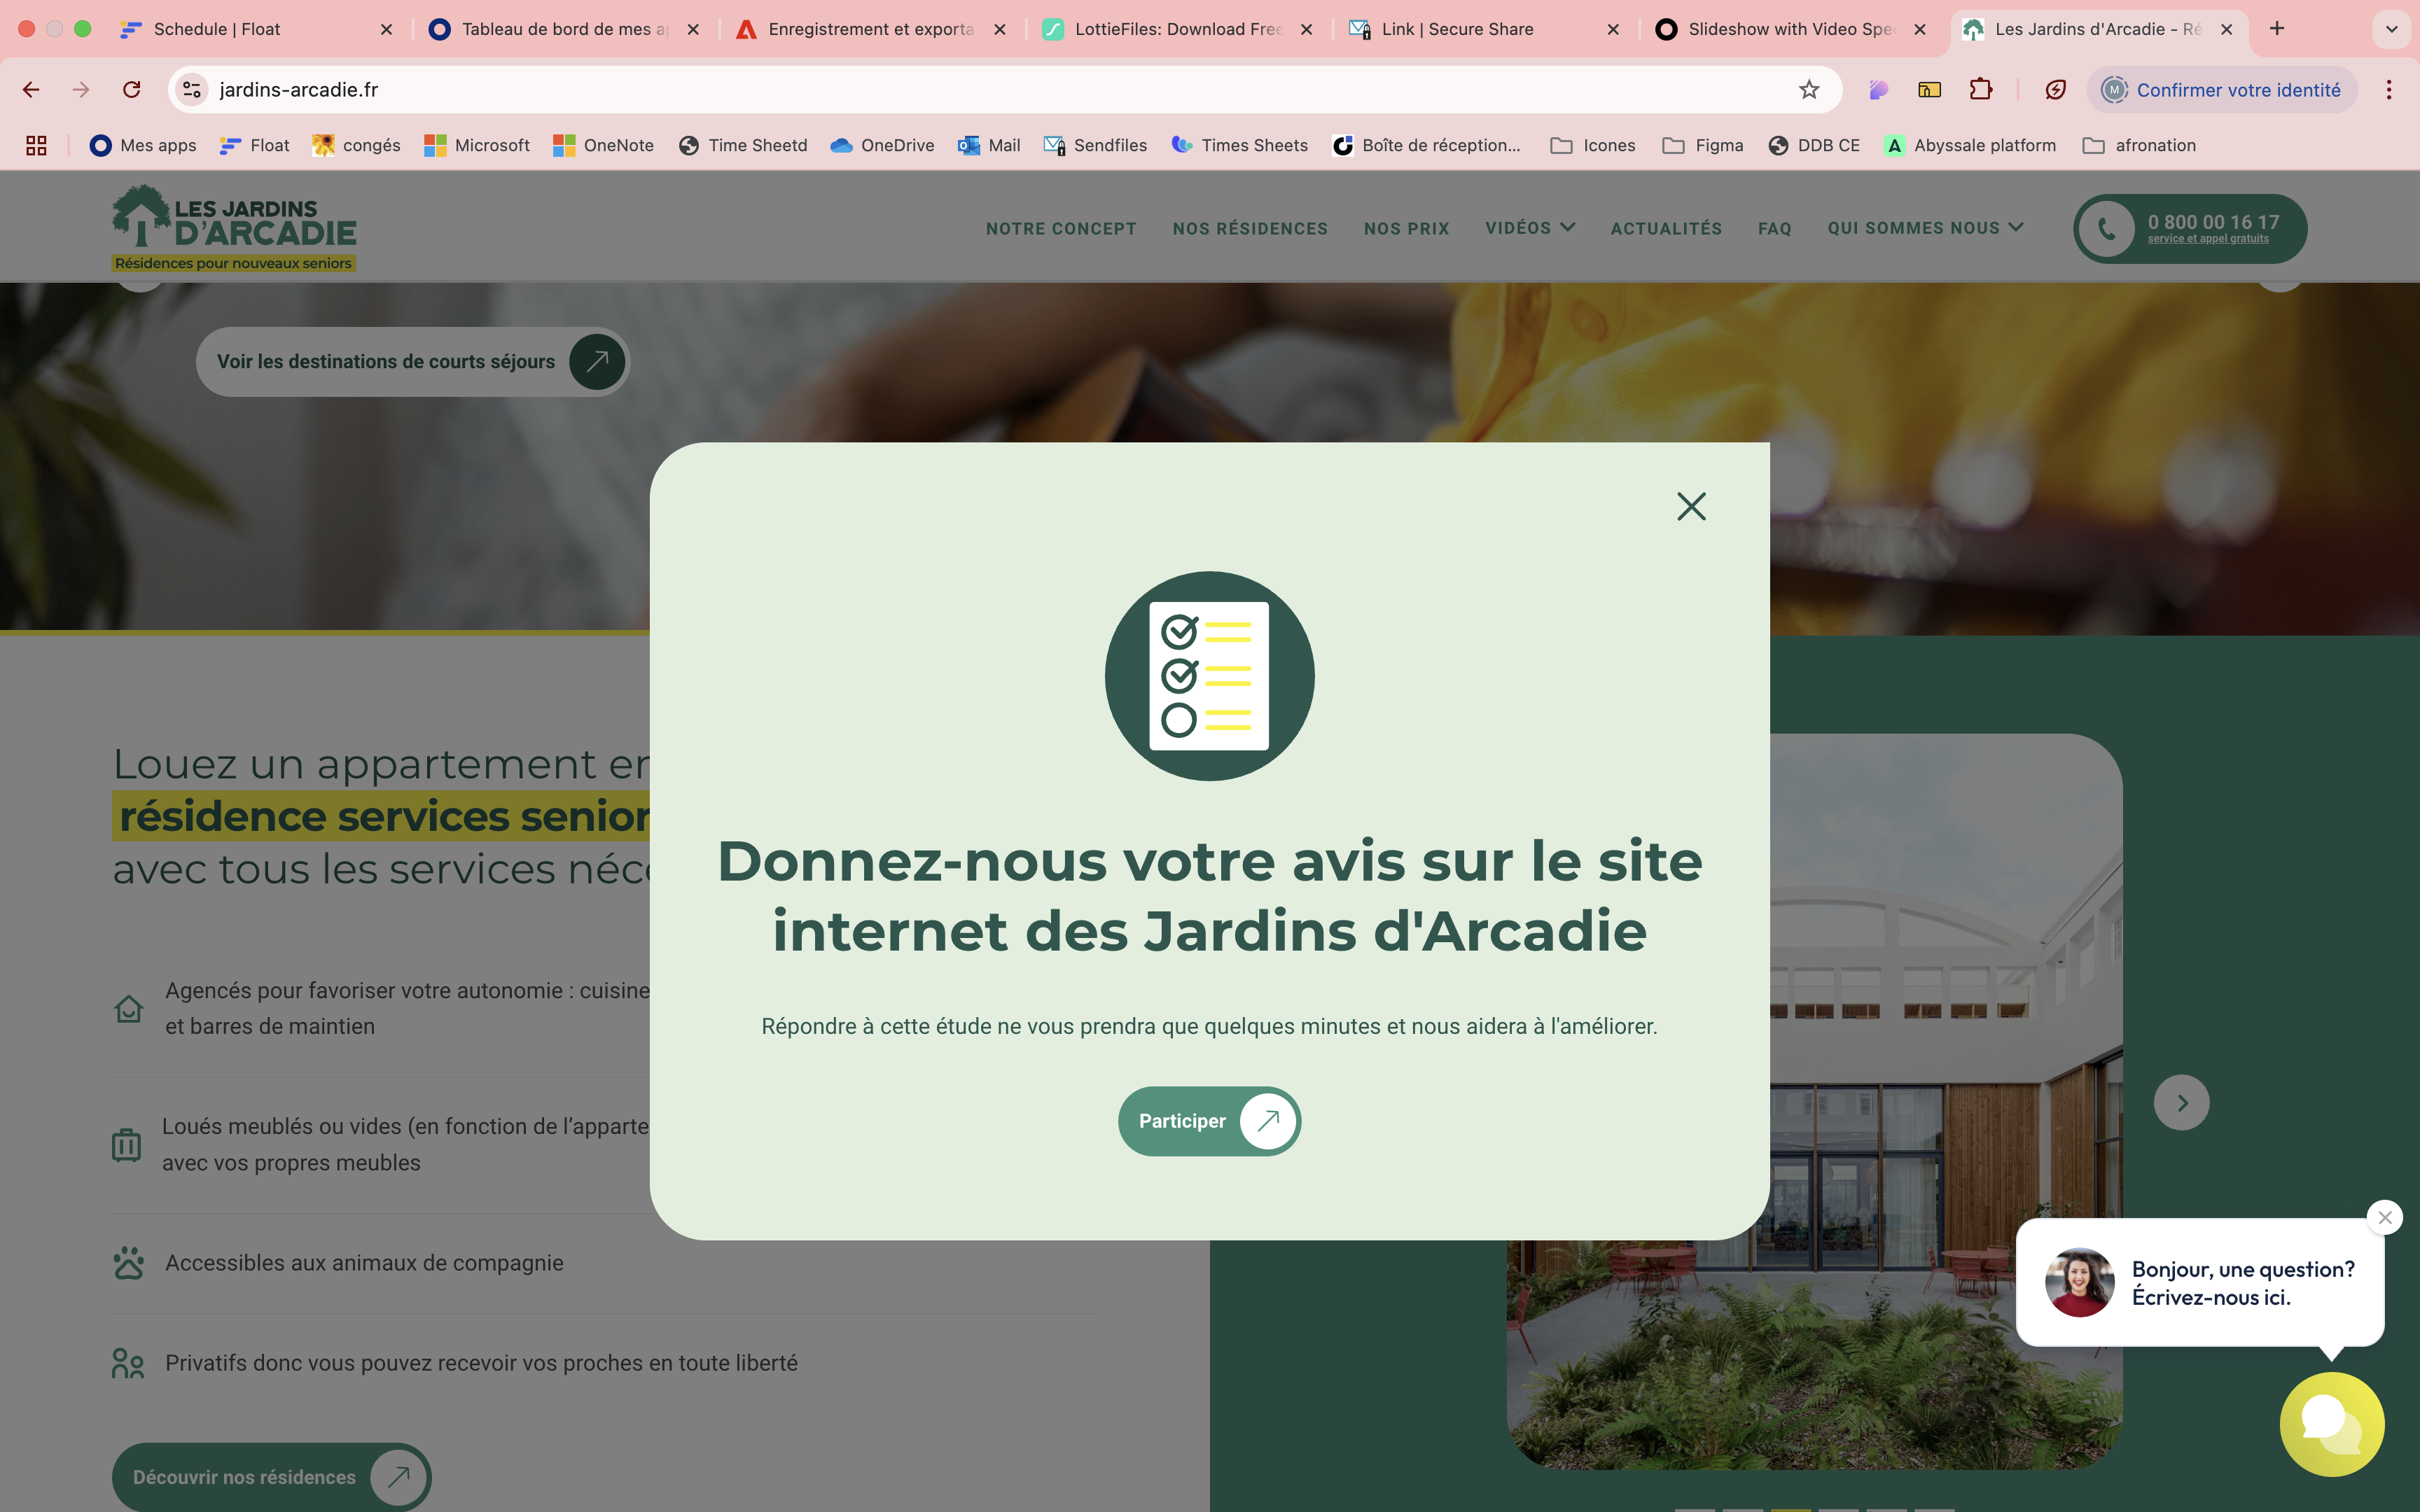Screen dimensions: 2420x1512
Task: Click the purple extension icon in toolbar
Action: coord(1878,90)
